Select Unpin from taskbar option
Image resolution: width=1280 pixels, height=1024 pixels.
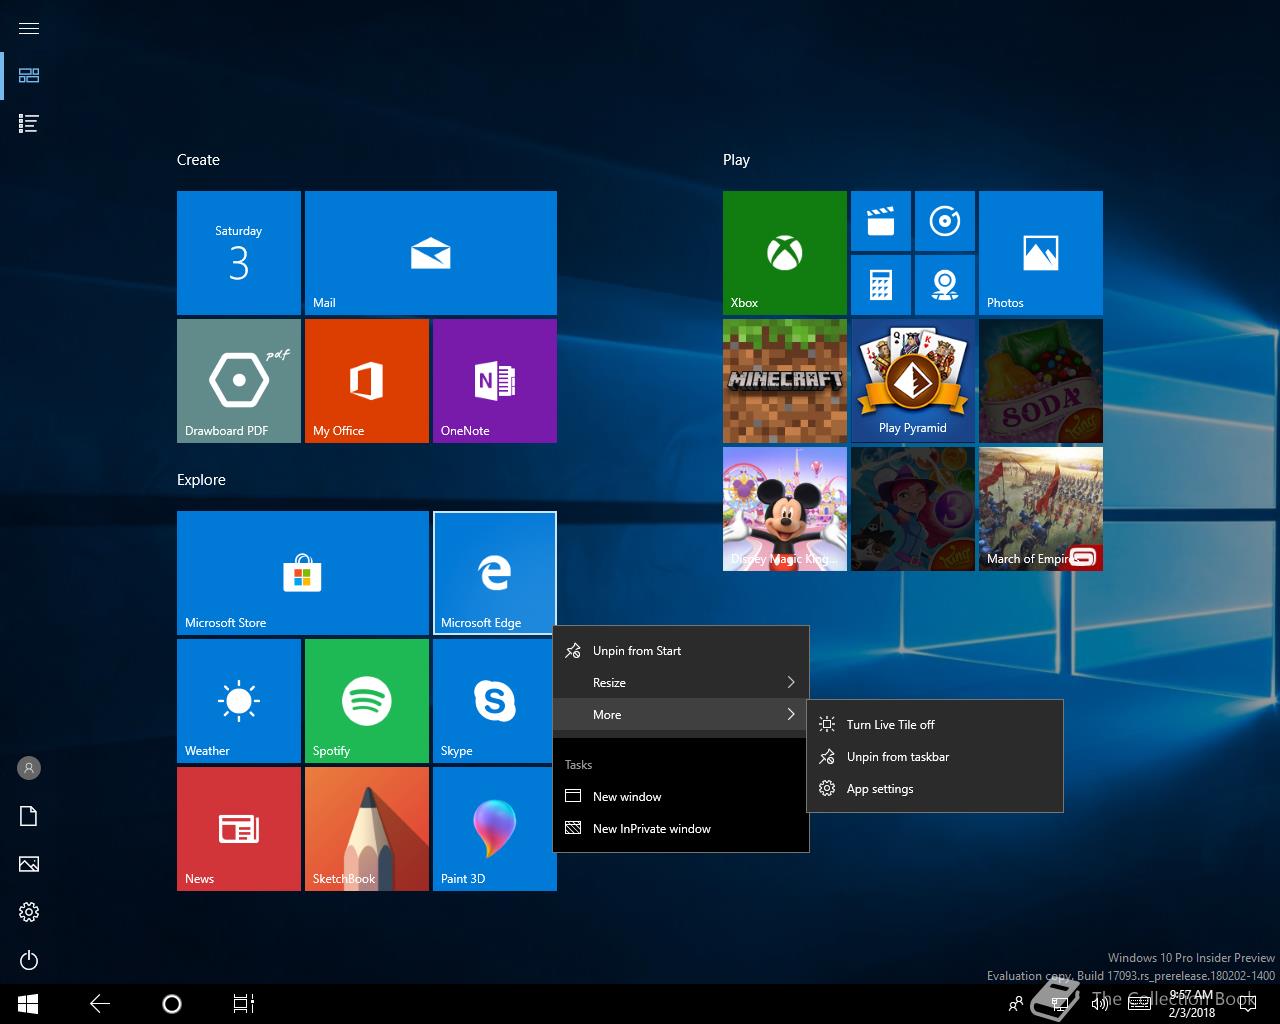[x=897, y=757]
